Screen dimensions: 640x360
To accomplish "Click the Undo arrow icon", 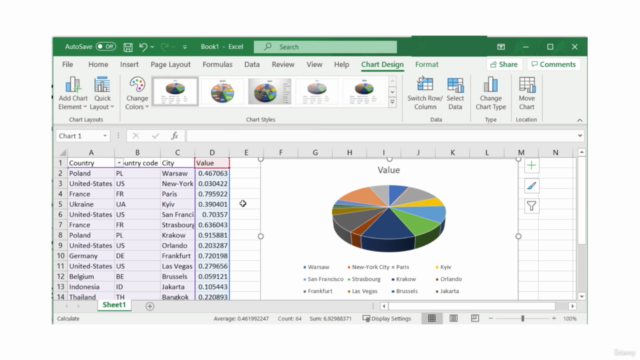I will [x=143, y=47].
